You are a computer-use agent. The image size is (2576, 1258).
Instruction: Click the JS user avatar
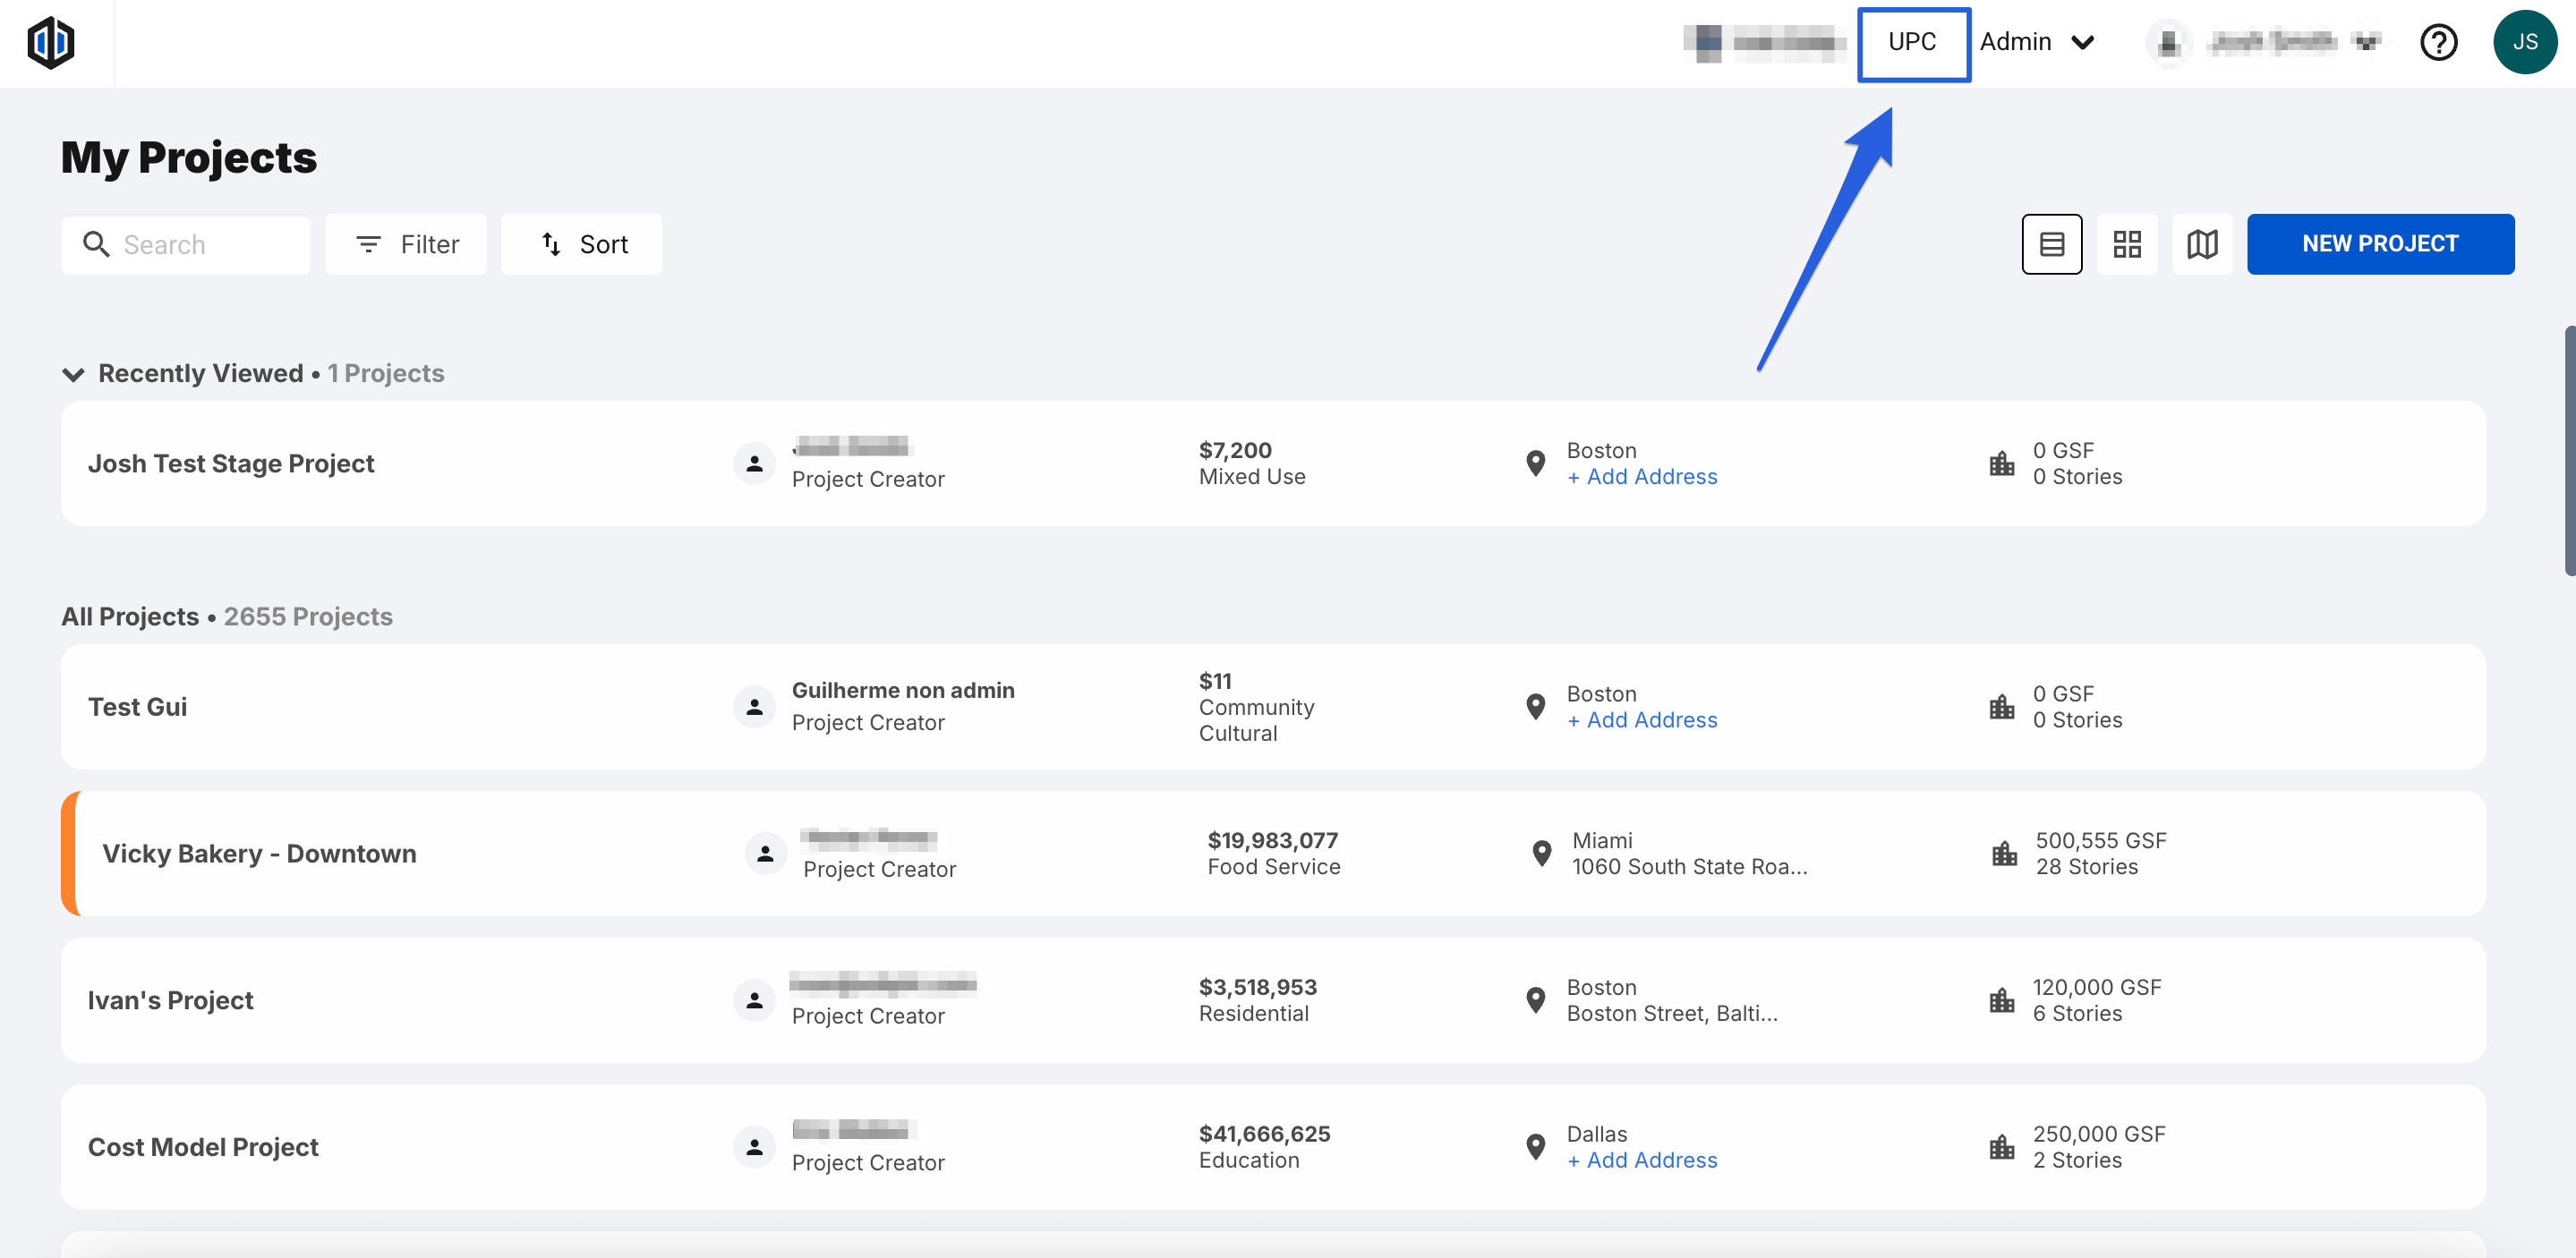[x=2524, y=42]
